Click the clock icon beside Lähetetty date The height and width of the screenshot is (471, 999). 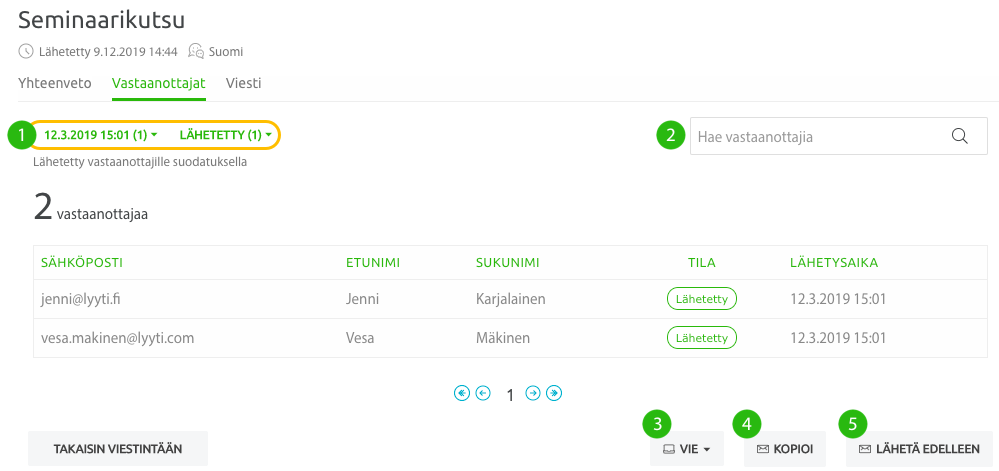click(25, 52)
